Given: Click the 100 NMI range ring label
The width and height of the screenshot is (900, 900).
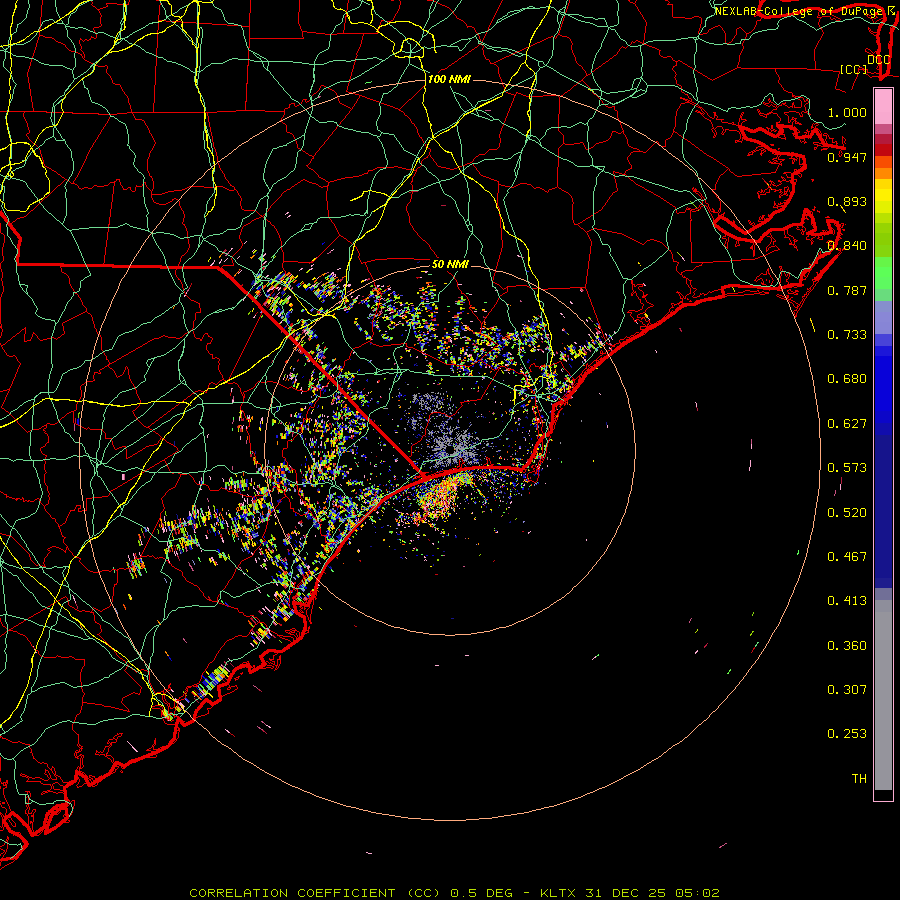Looking at the screenshot, I should 449,79.
